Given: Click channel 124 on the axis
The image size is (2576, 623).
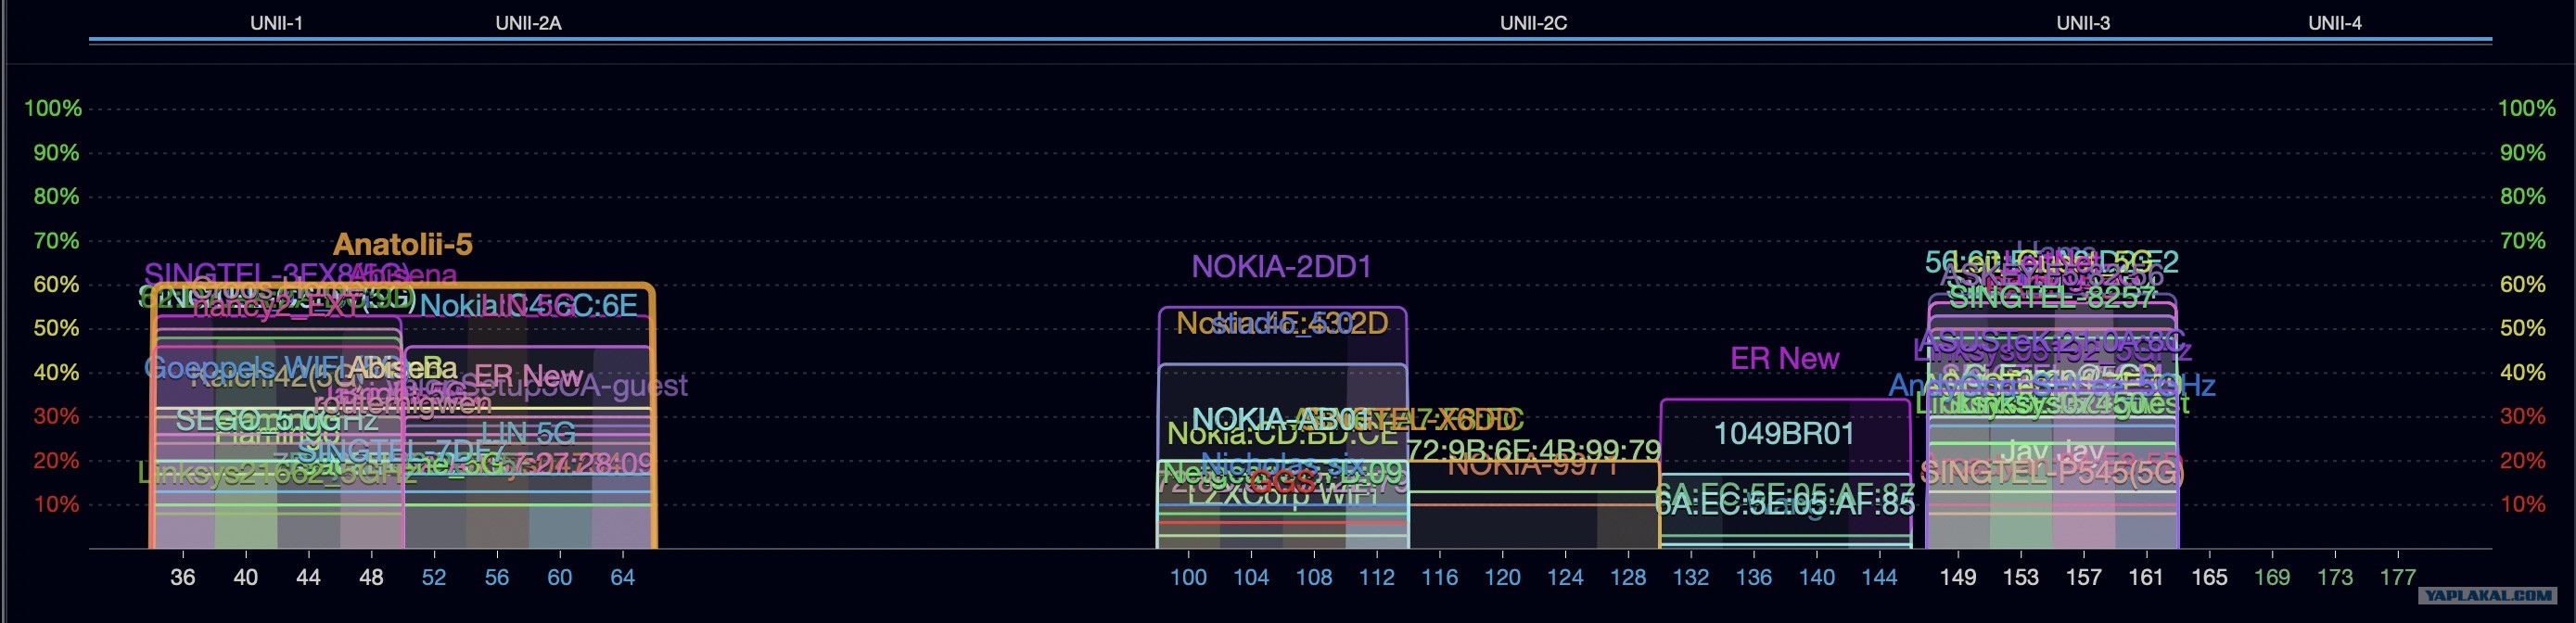Looking at the screenshot, I should click(1565, 577).
